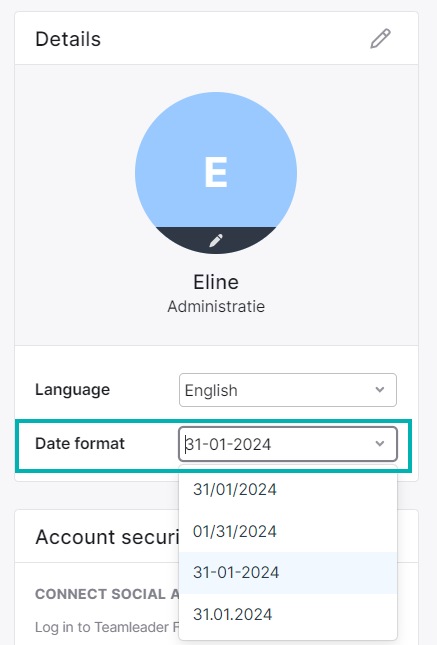Click the chevron arrow in the Date format field
The image size is (437, 645).
coord(380,444)
